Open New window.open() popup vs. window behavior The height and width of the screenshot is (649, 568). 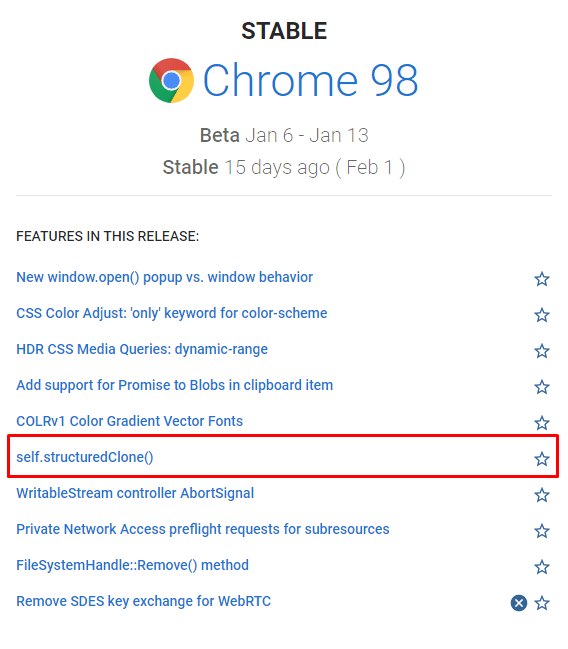pos(164,277)
